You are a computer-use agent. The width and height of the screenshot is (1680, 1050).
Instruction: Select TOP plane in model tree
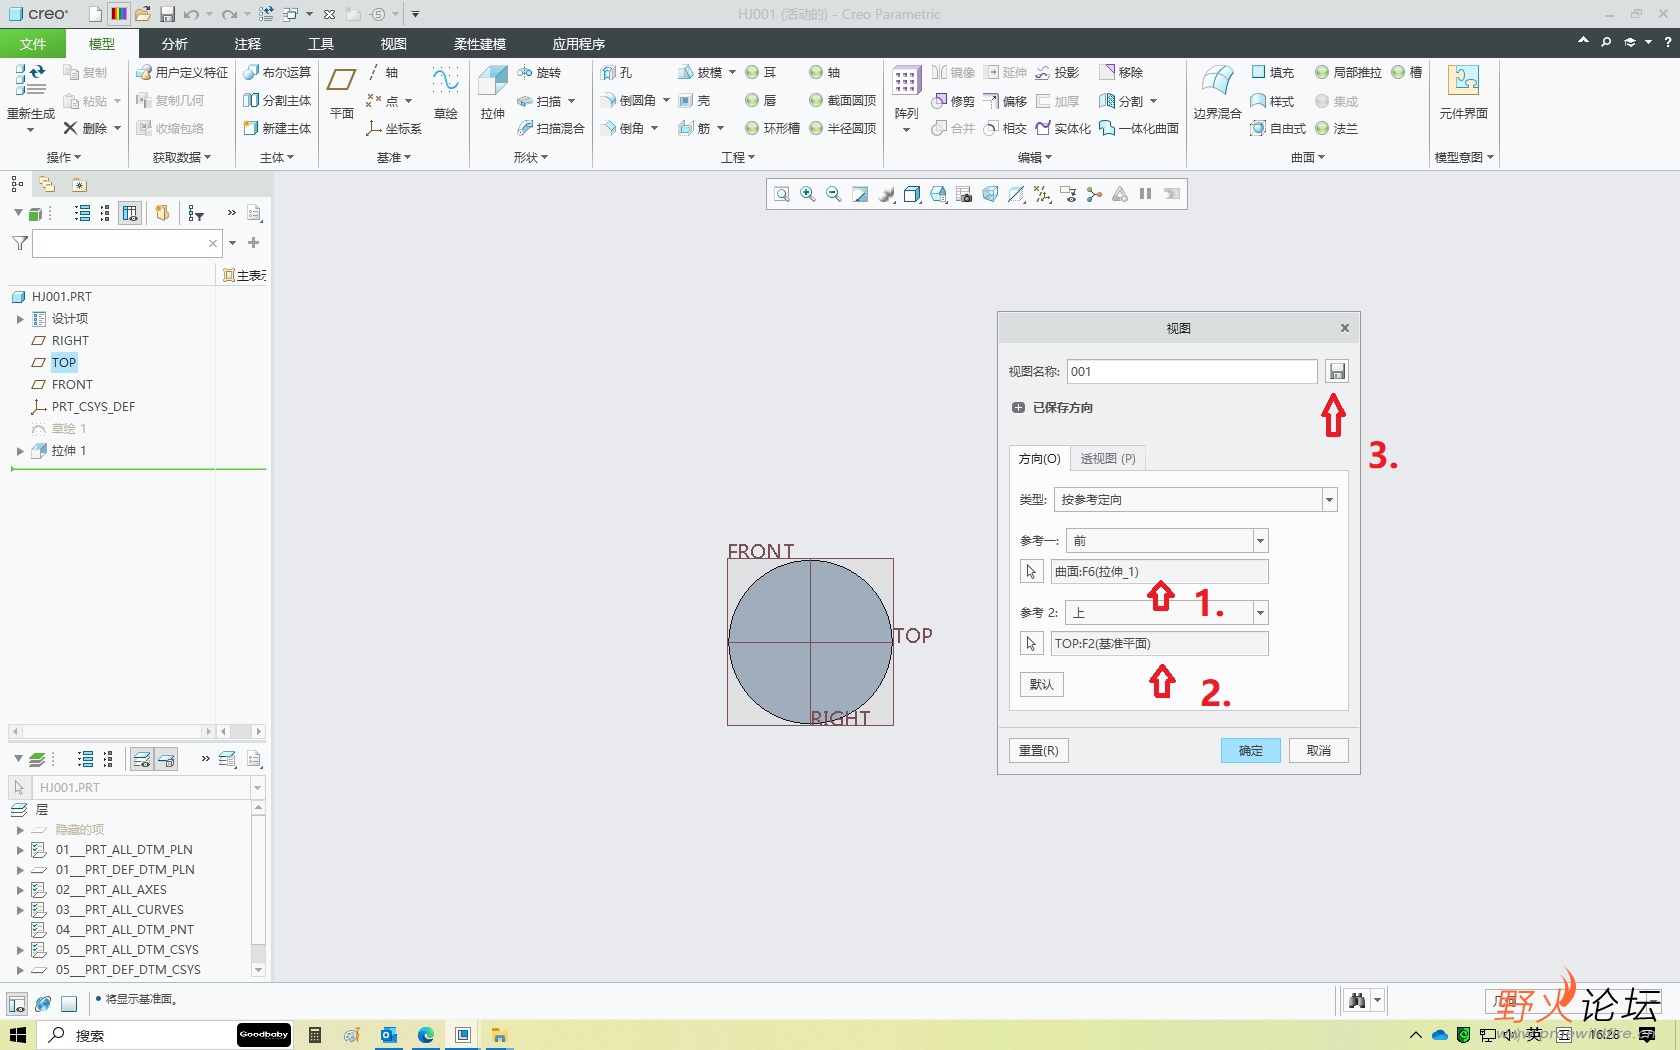[64, 363]
